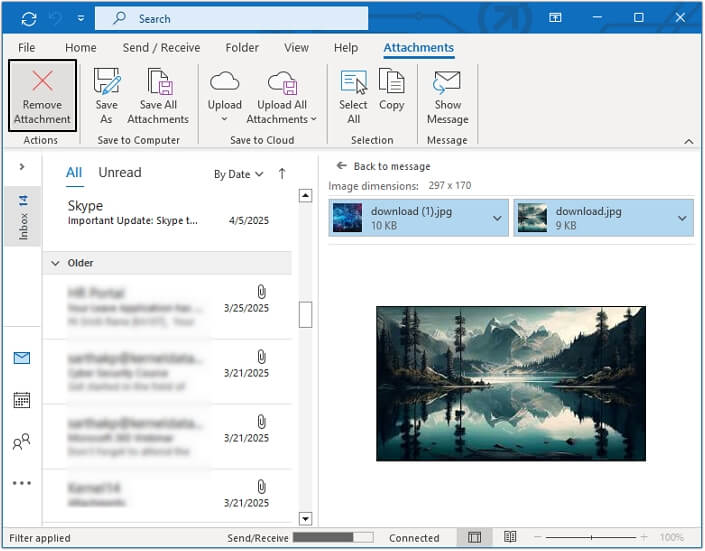Click message list scroll down arrow
Image resolution: width=705 pixels, height=551 pixels.
click(x=305, y=519)
